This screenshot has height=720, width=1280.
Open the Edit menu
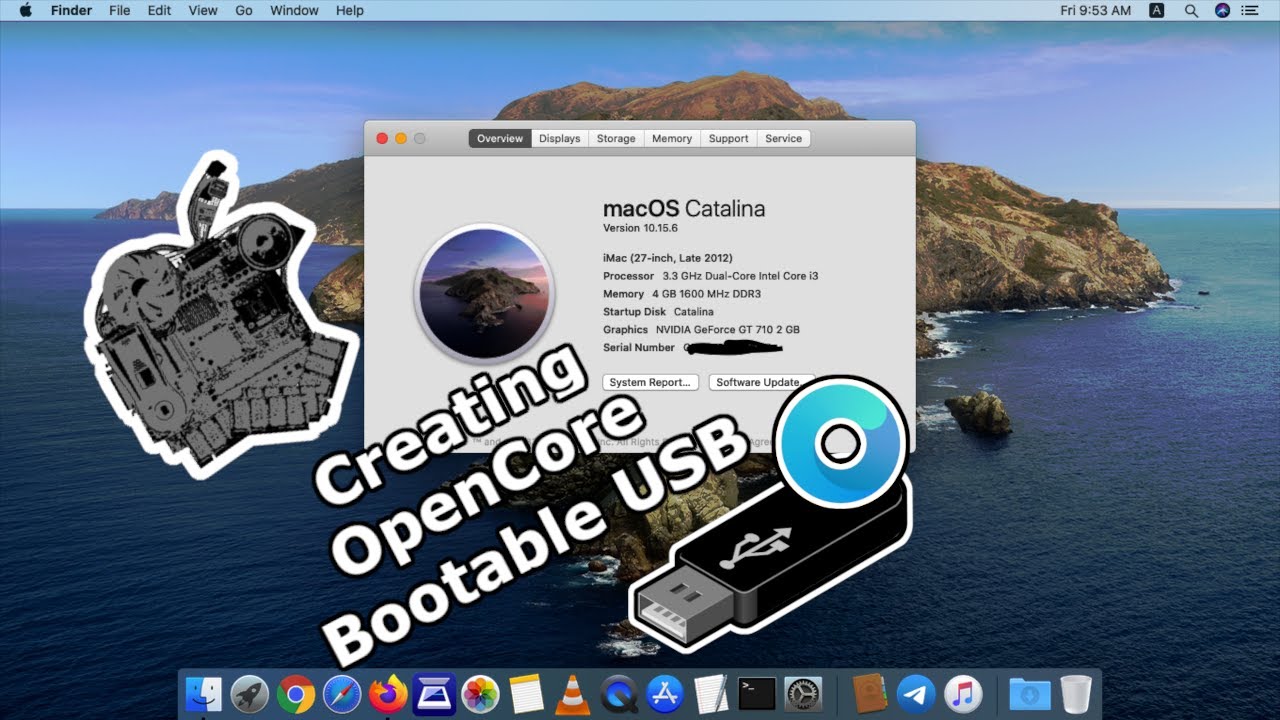click(x=159, y=10)
